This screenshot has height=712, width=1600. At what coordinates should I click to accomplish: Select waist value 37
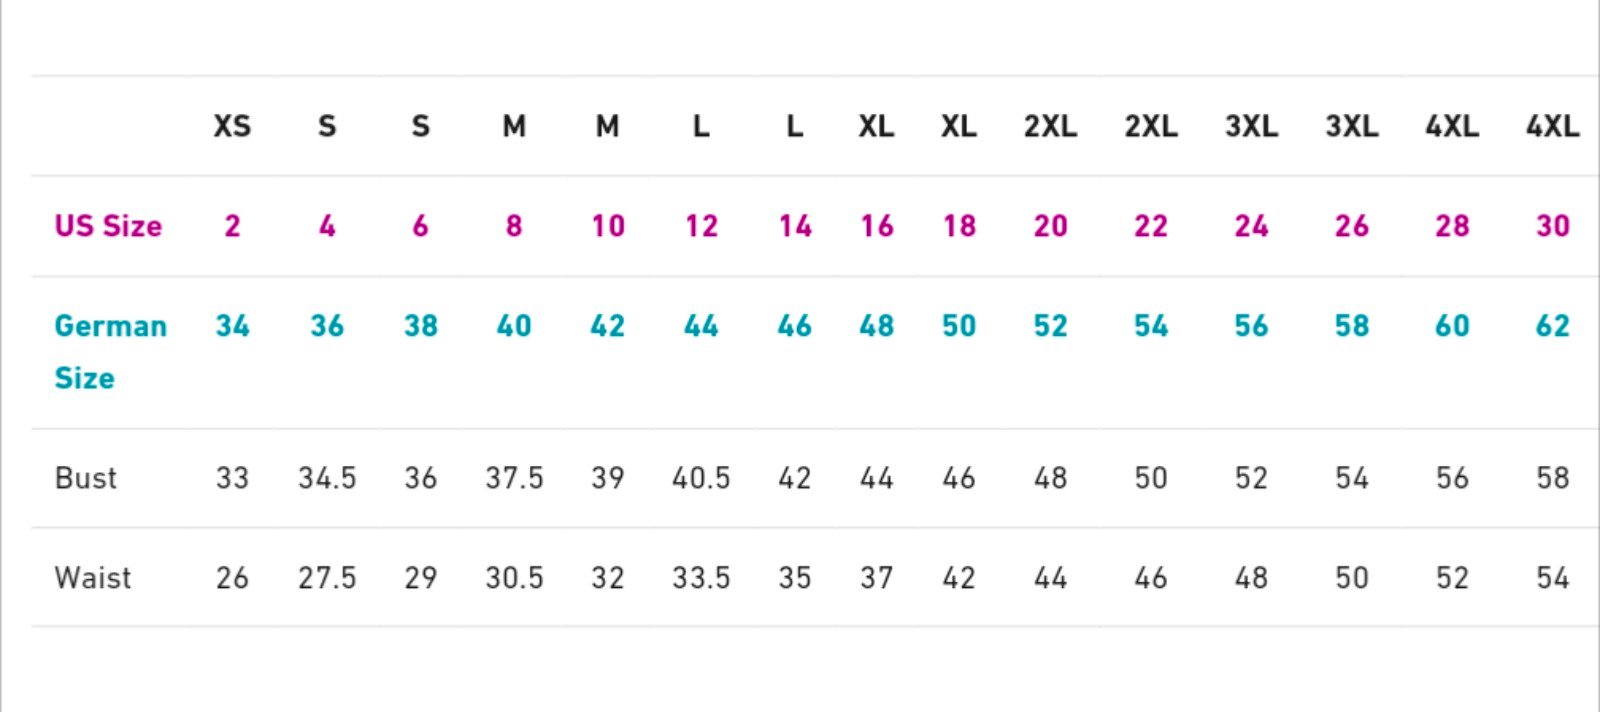[x=877, y=578]
